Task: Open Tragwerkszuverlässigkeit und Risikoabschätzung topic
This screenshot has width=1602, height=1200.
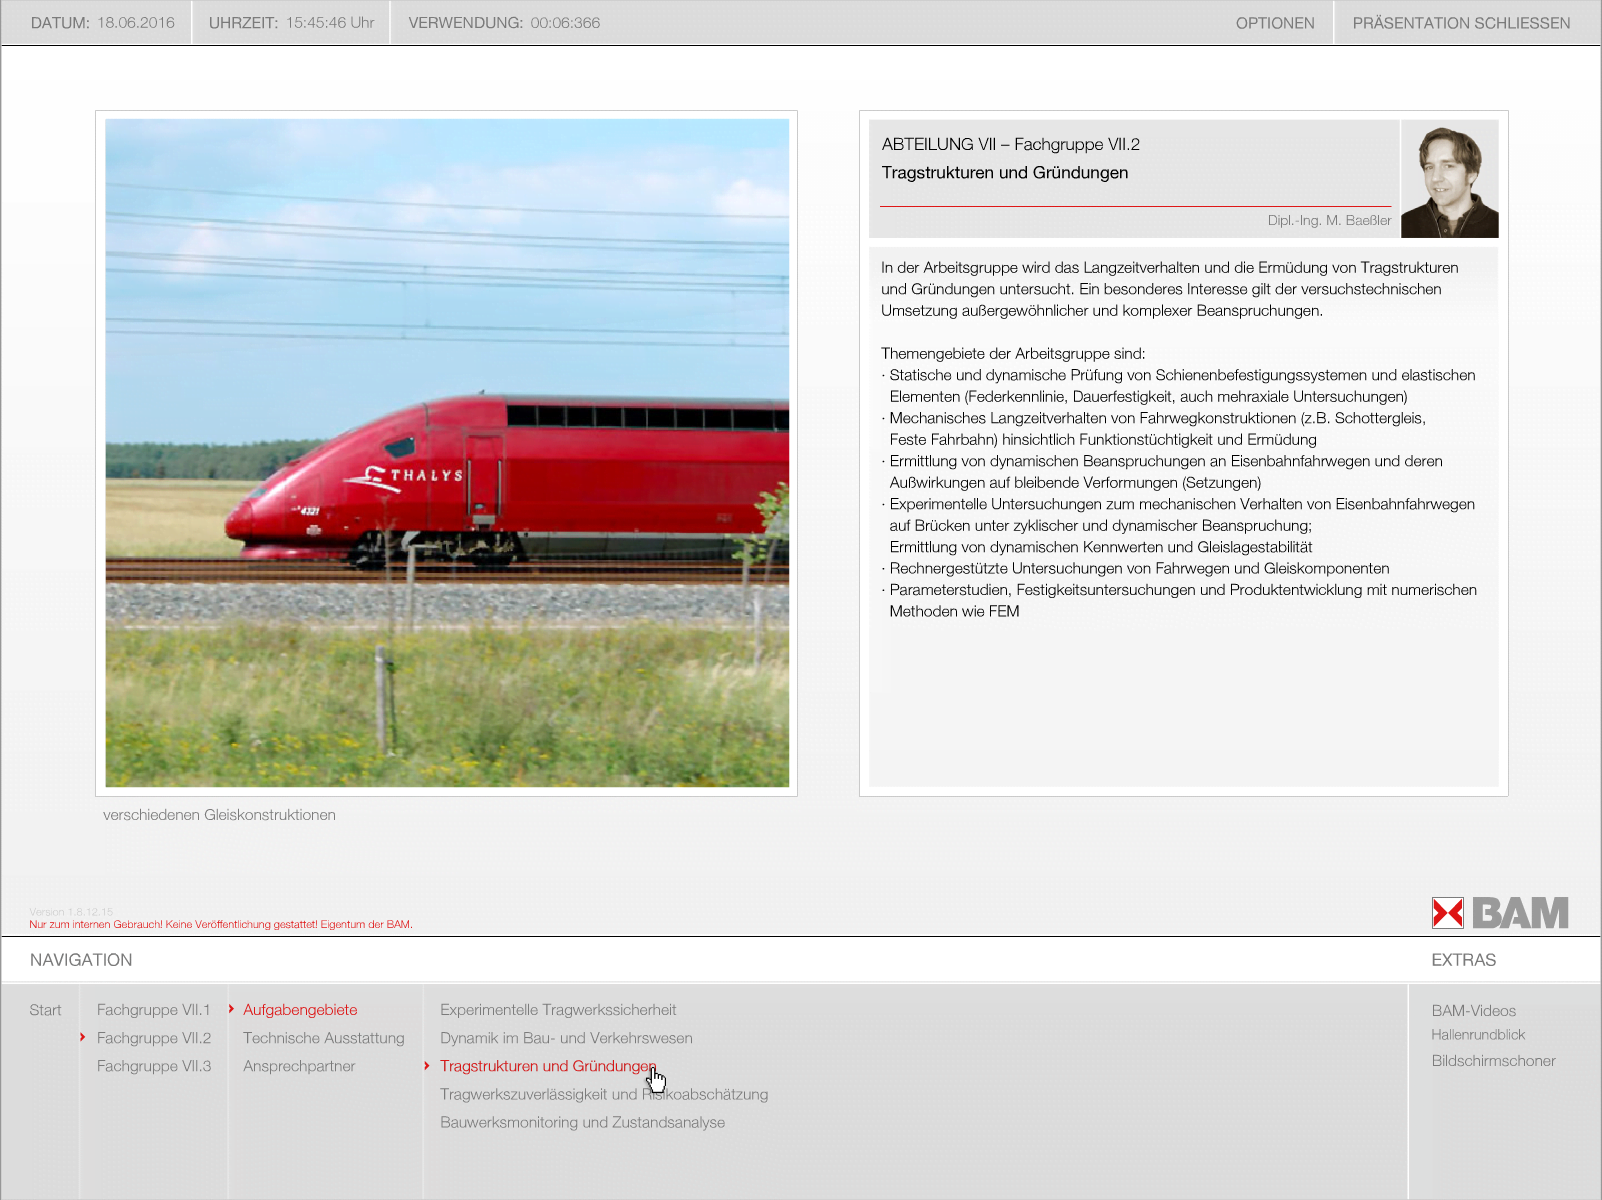Action: point(604,1094)
